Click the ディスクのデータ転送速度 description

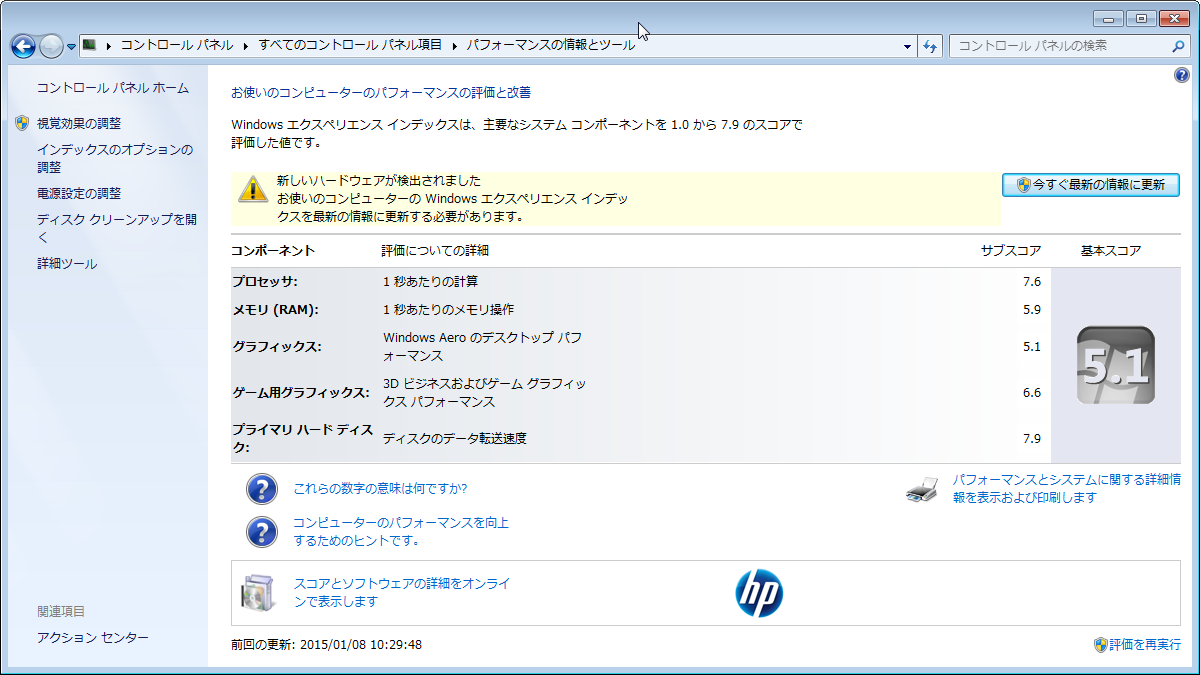[x=455, y=438]
